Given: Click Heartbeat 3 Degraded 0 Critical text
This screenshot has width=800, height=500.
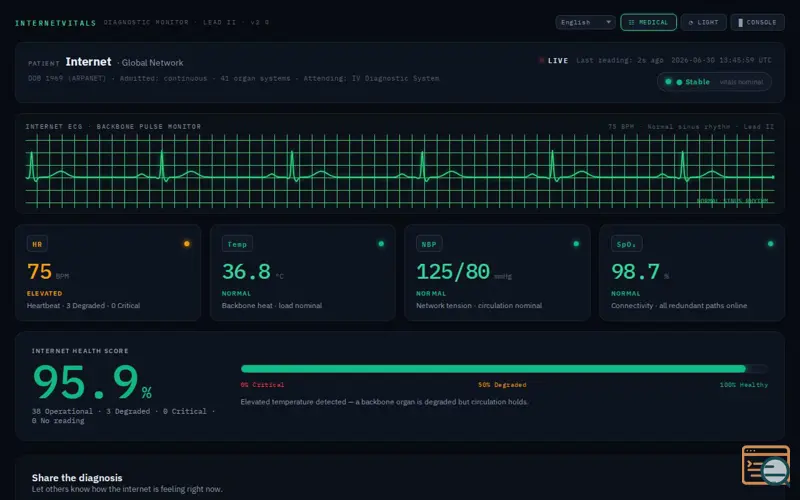Looking at the screenshot, I should point(83,306).
